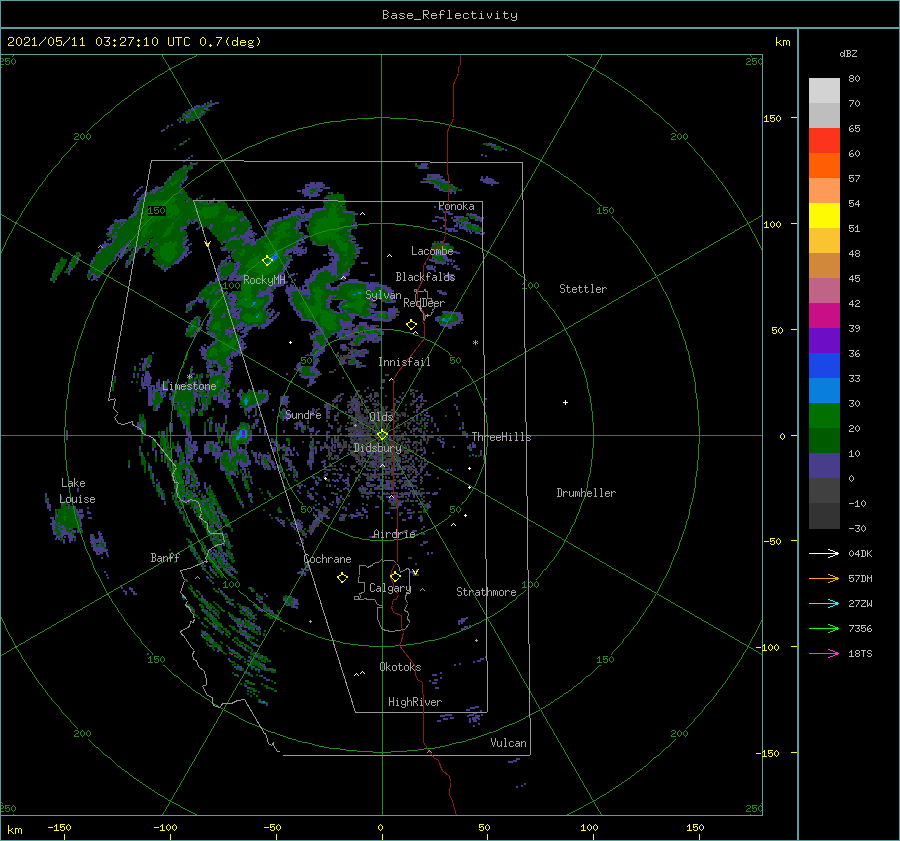Click the Strathmore city label
Viewport: 900px width, 841px height.
tap(486, 592)
